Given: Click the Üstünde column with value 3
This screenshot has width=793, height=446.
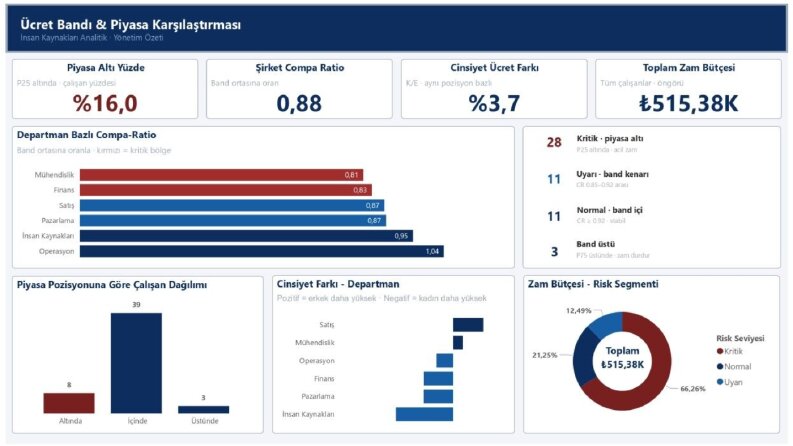Looking at the screenshot, I should [203, 410].
